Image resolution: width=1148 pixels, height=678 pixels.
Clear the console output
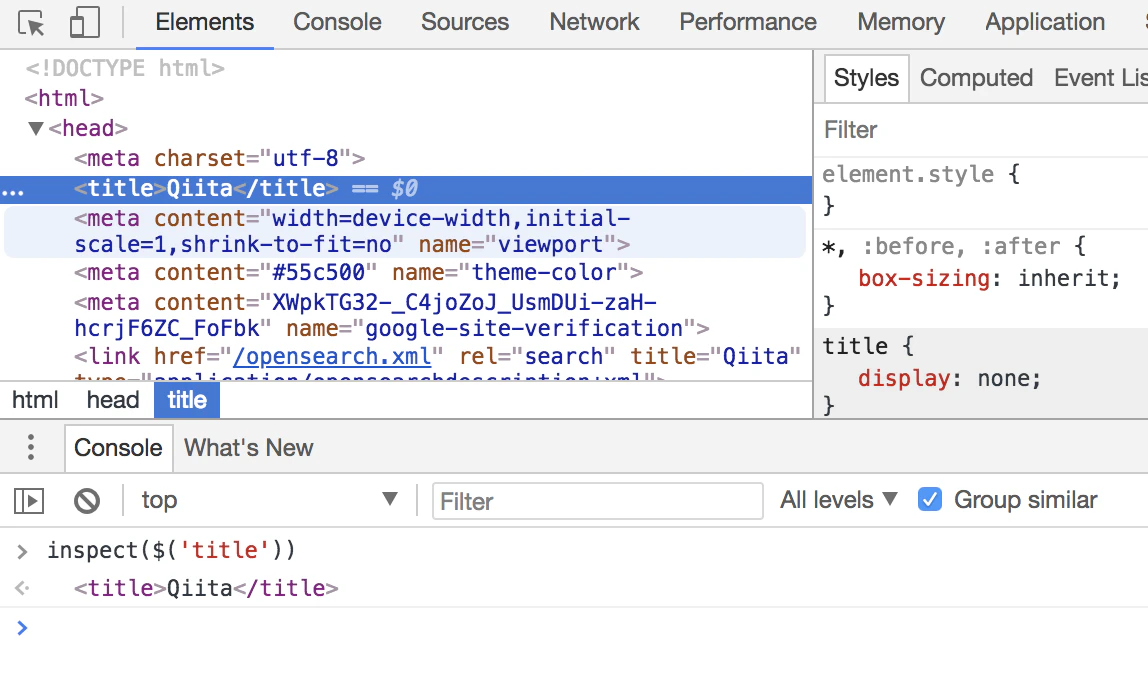click(x=86, y=501)
